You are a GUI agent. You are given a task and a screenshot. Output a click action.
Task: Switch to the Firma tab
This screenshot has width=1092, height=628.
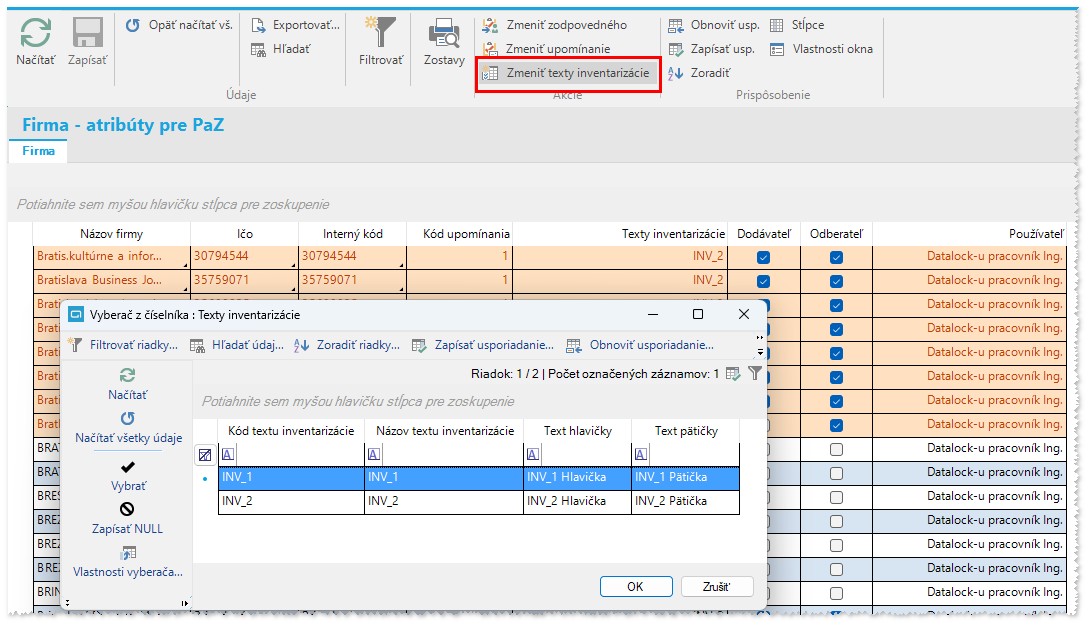pyautogui.click(x=38, y=151)
